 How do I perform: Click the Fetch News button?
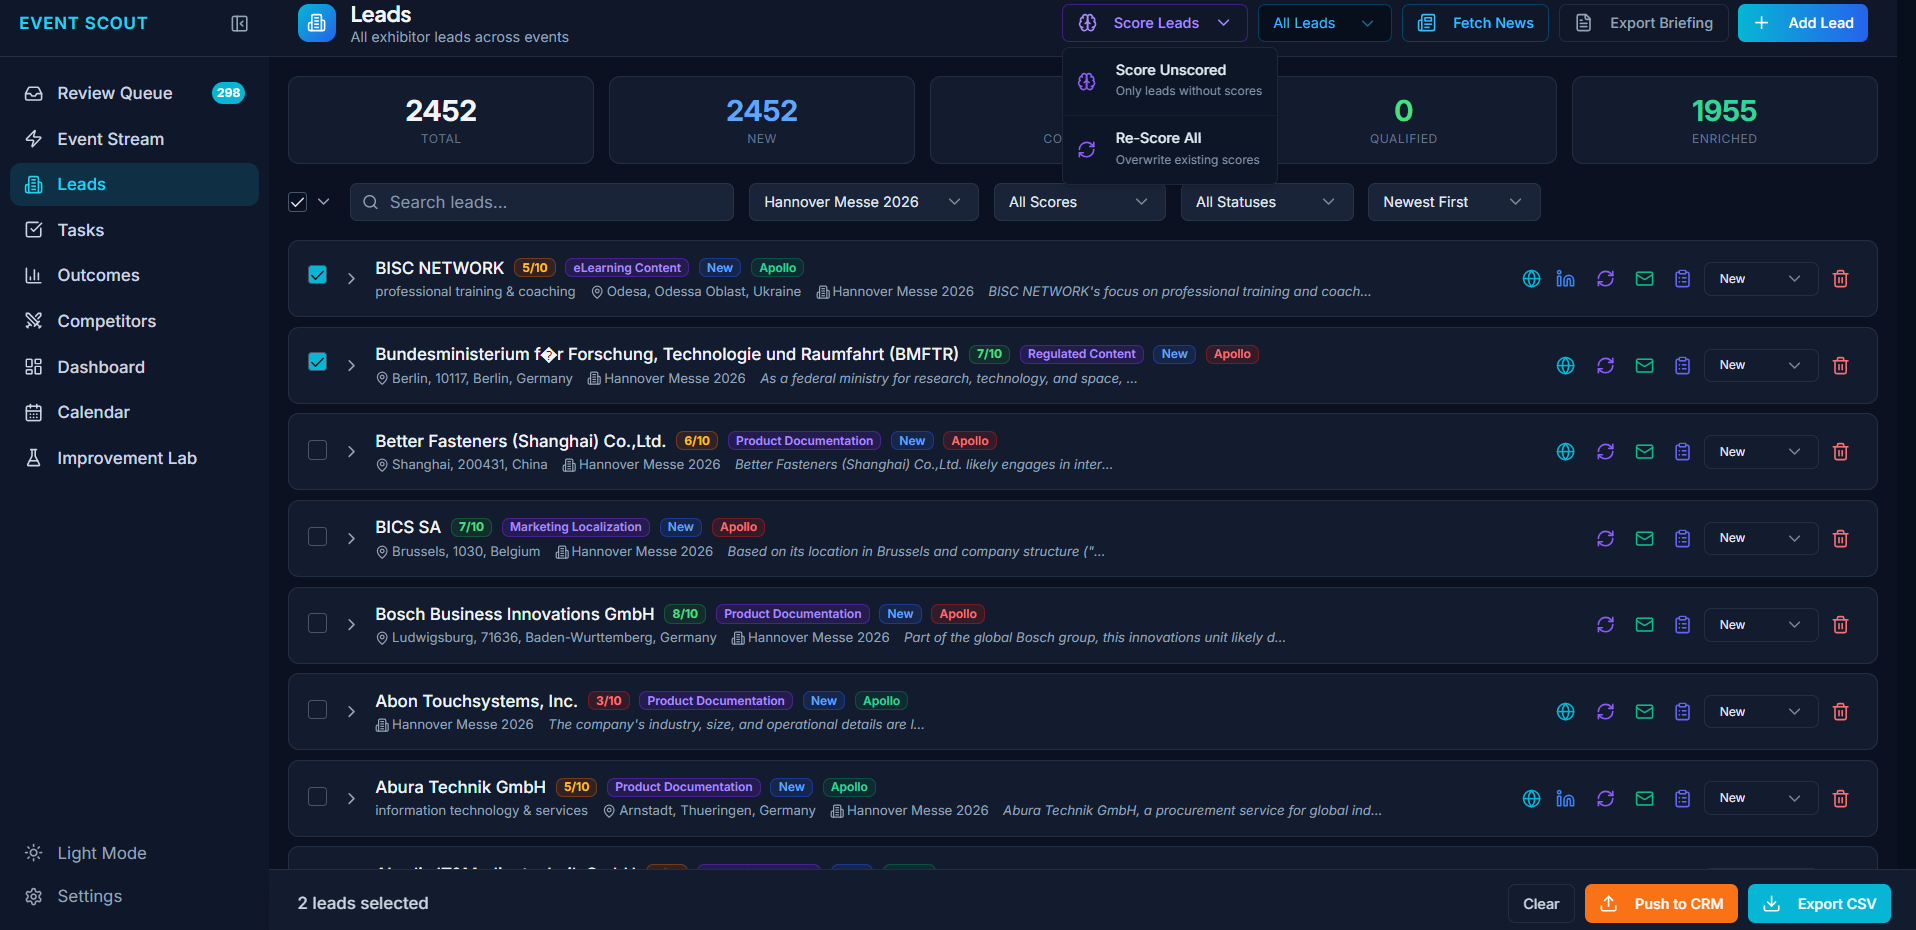pyautogui.click(x=1475, y=23)
